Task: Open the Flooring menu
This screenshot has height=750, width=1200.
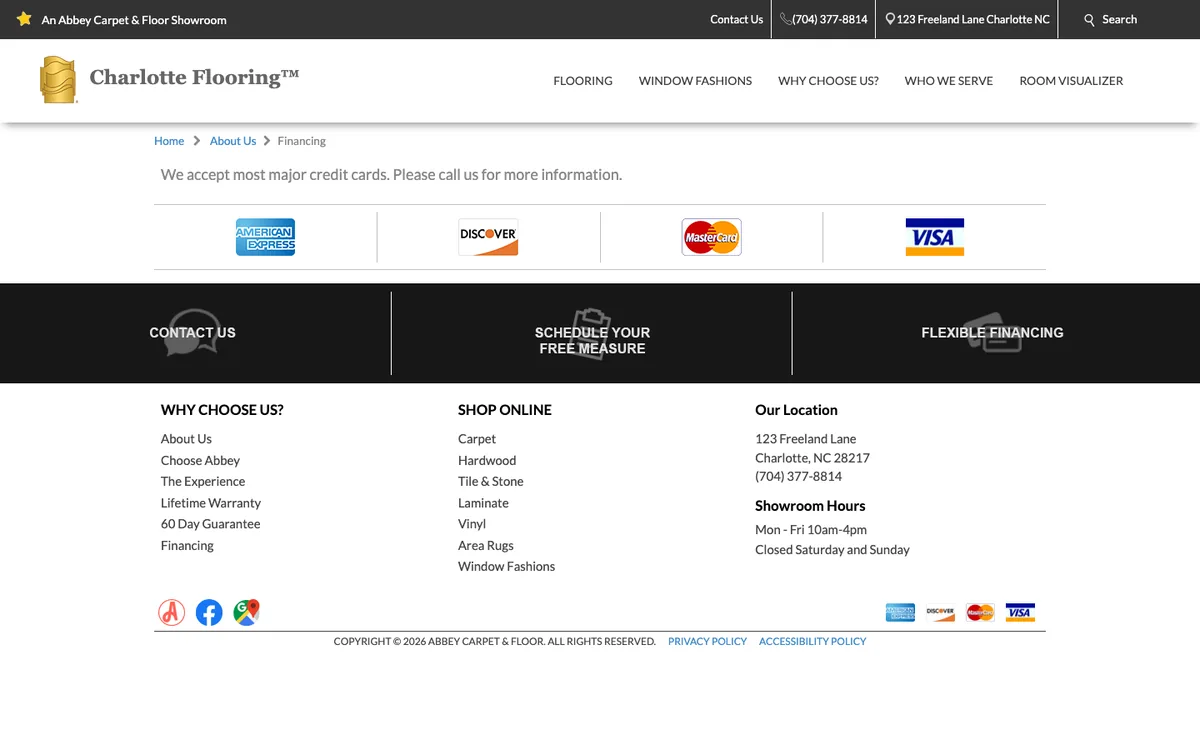Action: point(583,81)
